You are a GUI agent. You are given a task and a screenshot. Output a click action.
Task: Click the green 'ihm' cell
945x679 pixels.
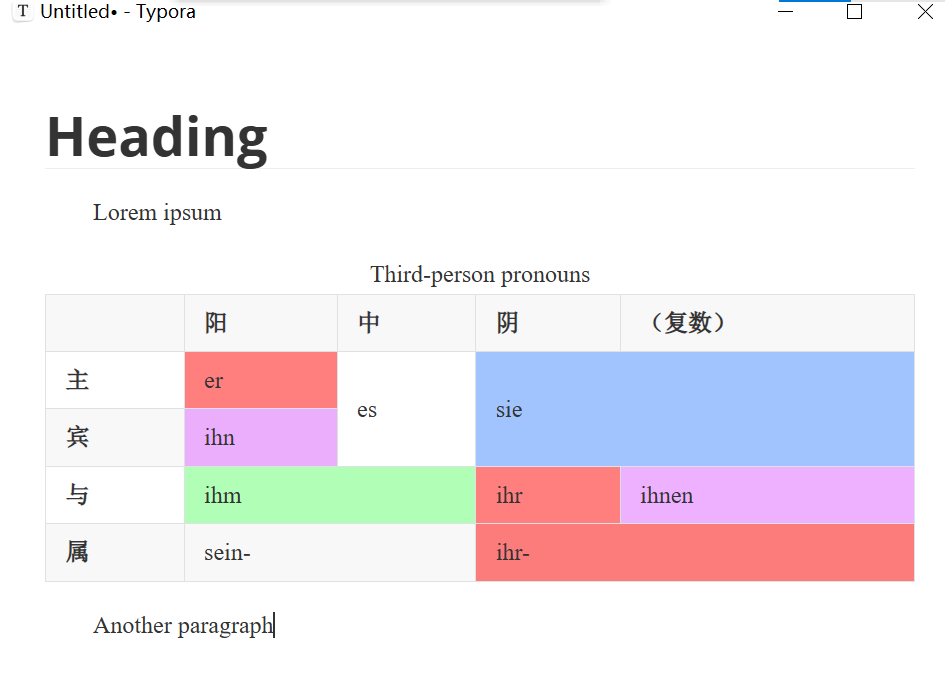329,495
